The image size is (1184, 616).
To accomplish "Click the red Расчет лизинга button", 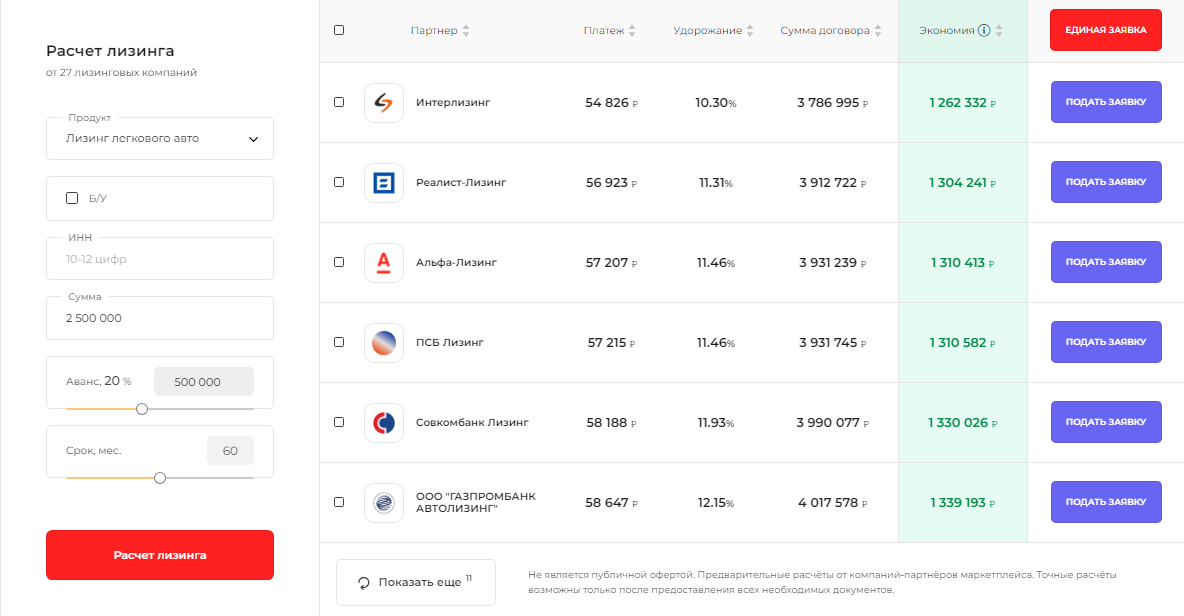I will (x=160, y=555).
